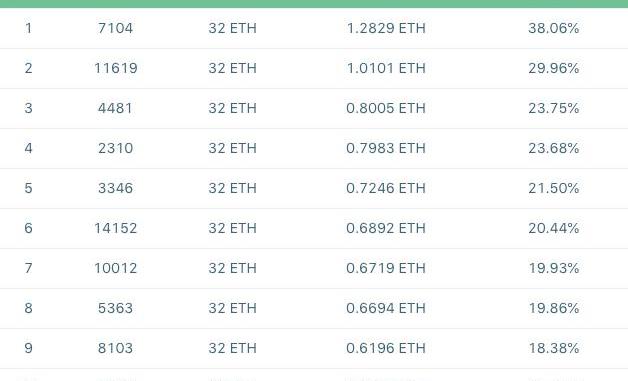Open validator index 2310
This screenshot has height=381, width=628.
coord(115,148)
